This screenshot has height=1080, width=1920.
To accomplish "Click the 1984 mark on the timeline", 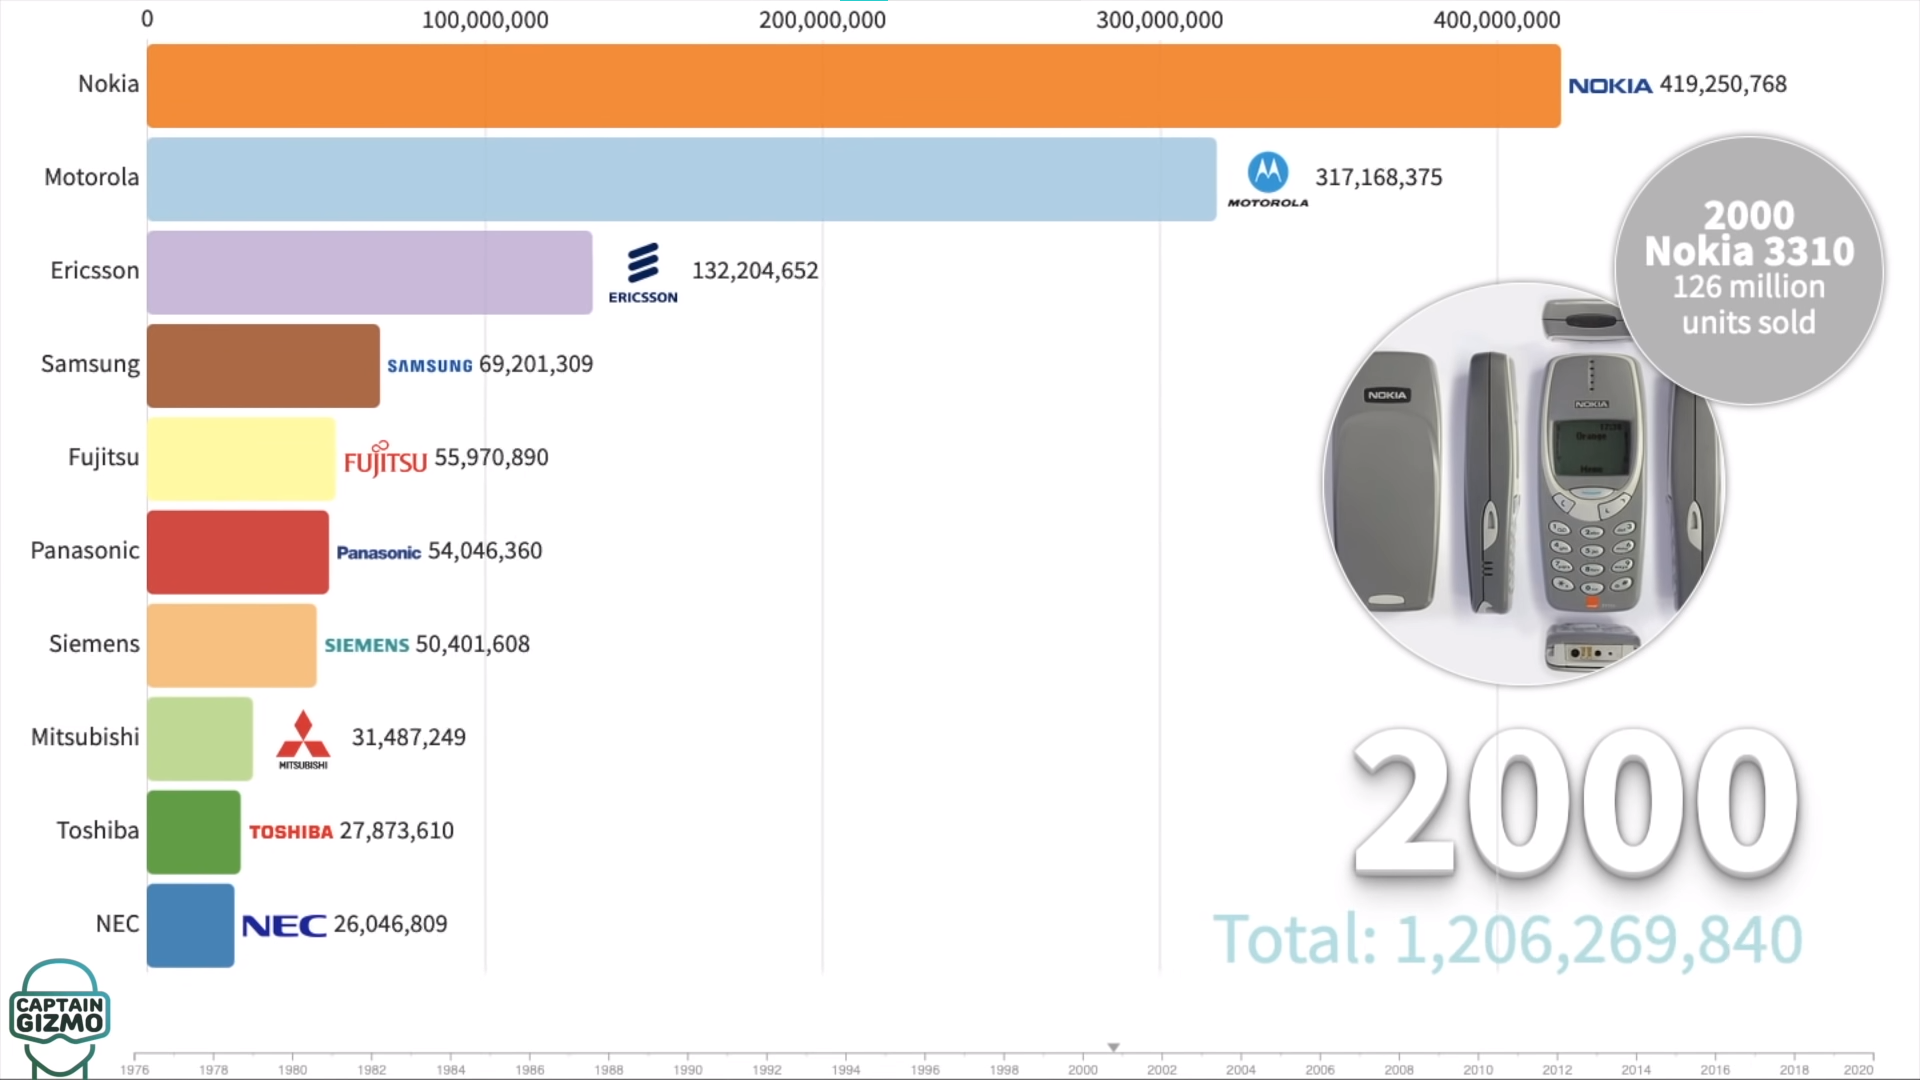I will point(451,1069).
